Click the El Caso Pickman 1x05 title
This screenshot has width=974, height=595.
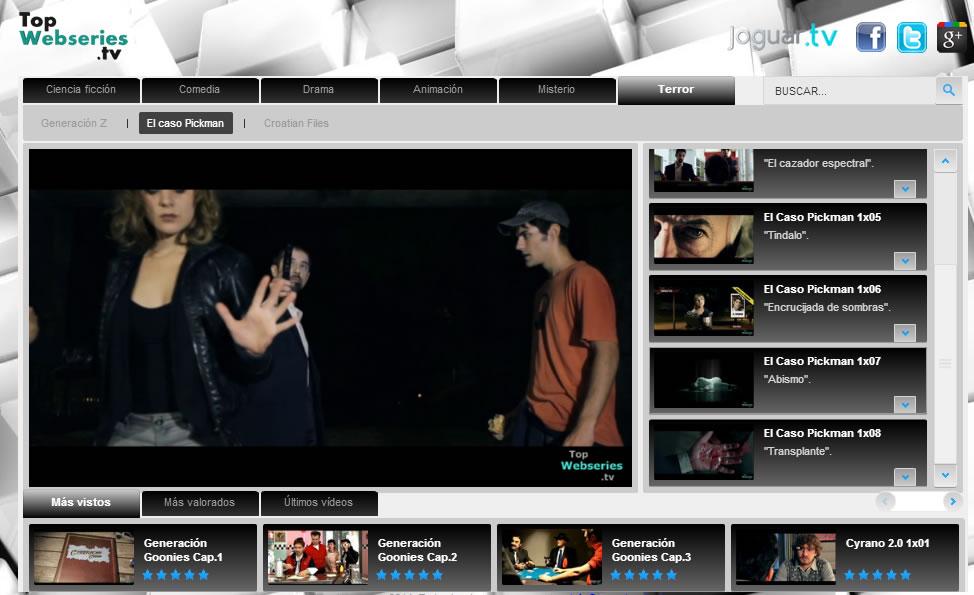(822, 217)
